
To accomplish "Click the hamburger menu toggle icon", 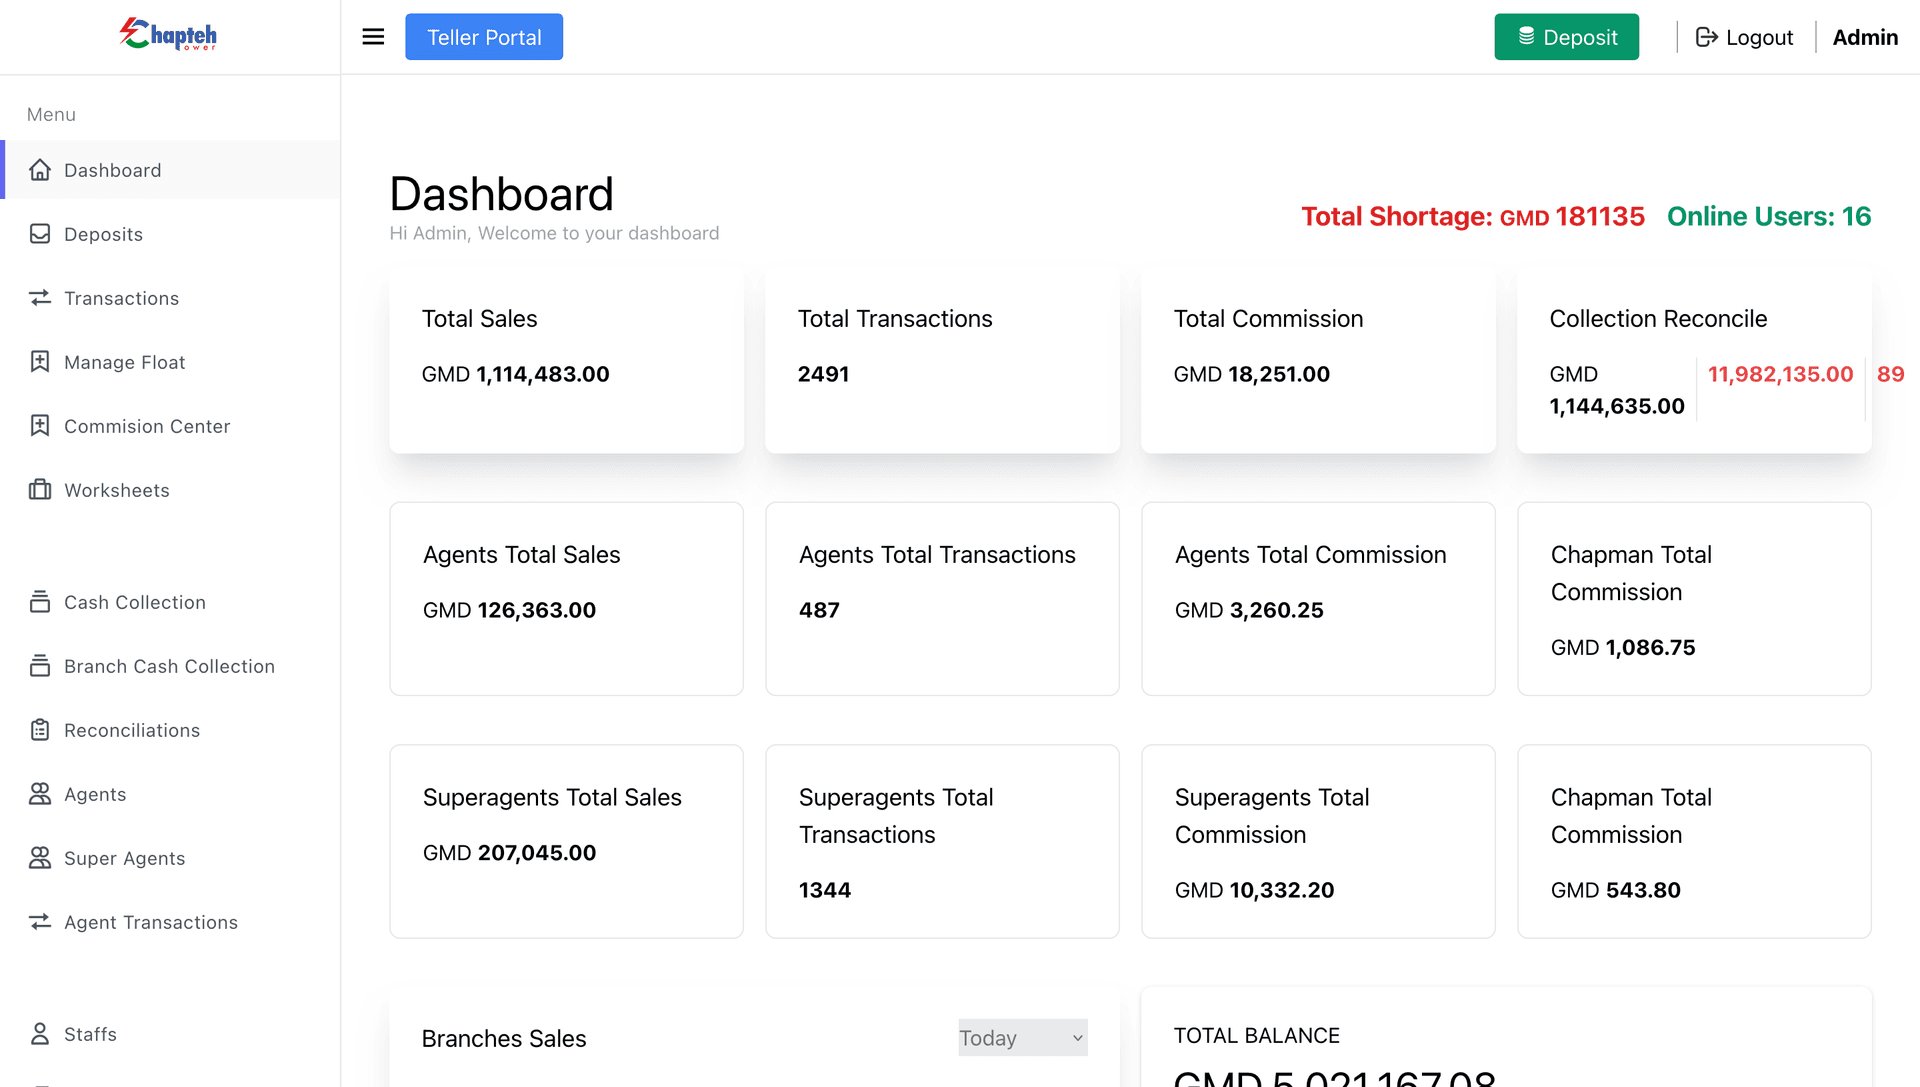I will (x=373, y=37).
